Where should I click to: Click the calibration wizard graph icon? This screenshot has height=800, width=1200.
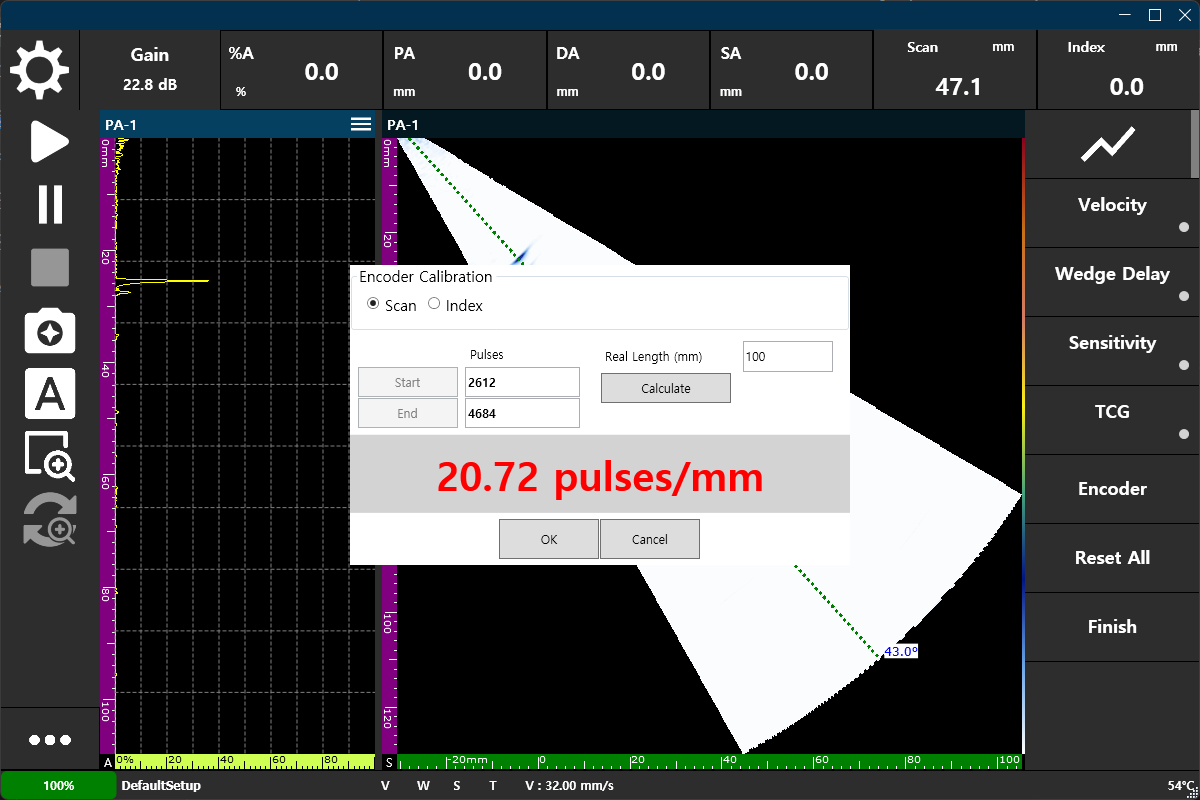(1108, 145)
